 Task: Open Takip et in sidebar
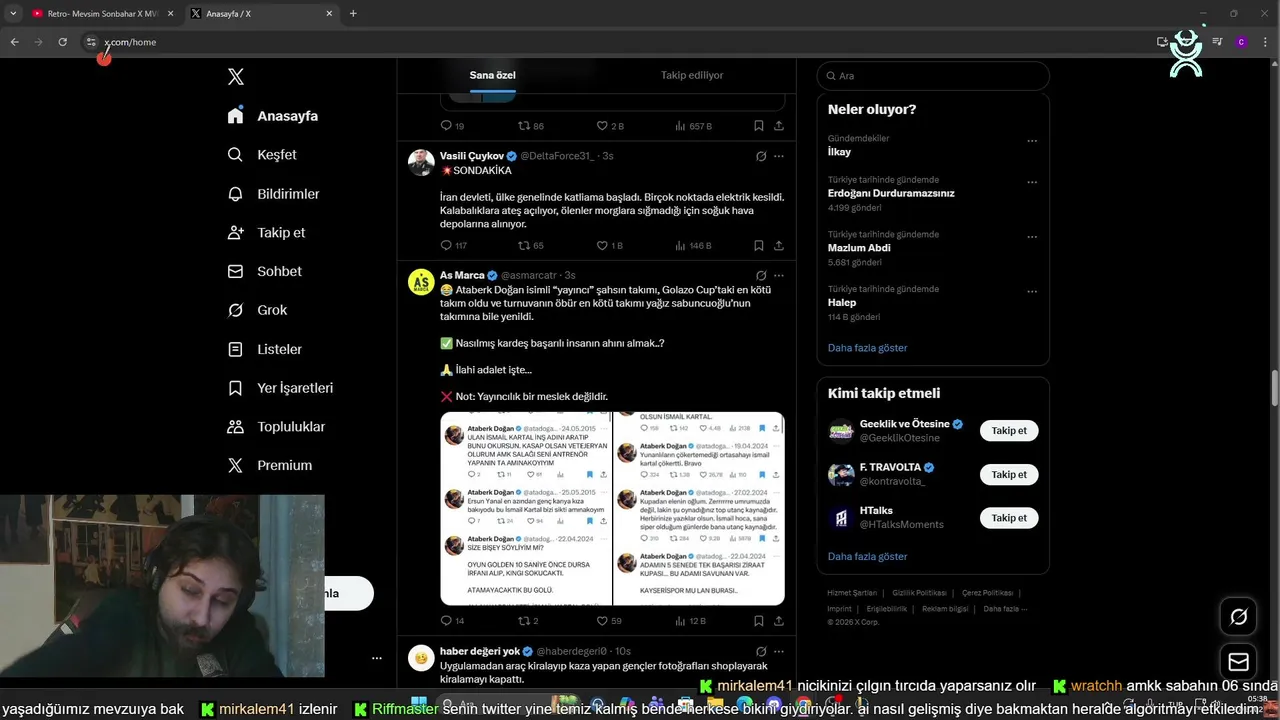[x=266, y=232]
